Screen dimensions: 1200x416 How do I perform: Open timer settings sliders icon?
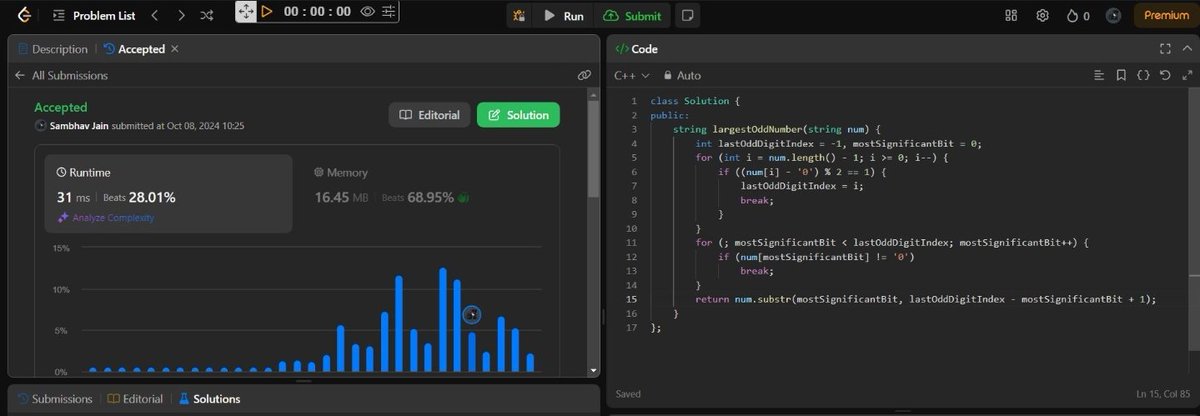(x=388, y=13)
